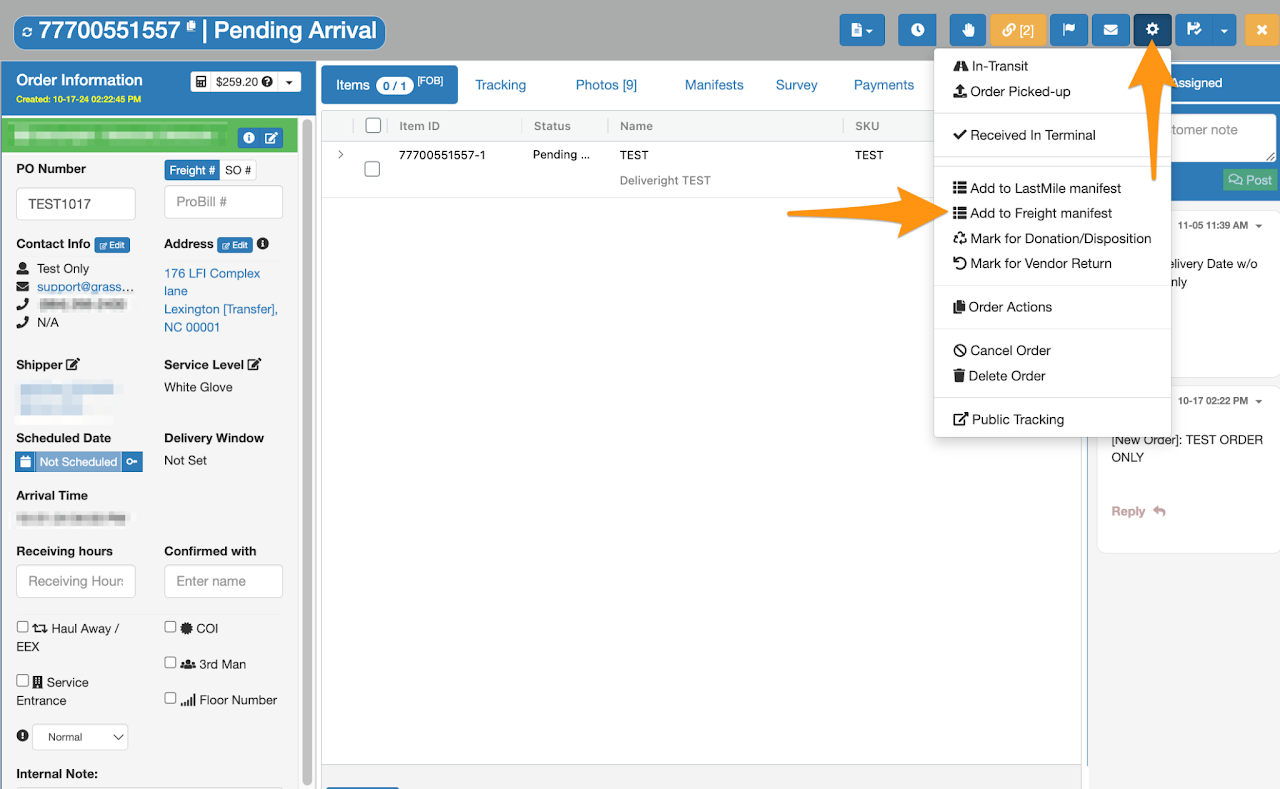Image resolution: width=1280 pixels, height=789 pixels.
Task: Click the calendar icon on Scheduled Date
Action: pyautogui.click(x=26, y=462)
